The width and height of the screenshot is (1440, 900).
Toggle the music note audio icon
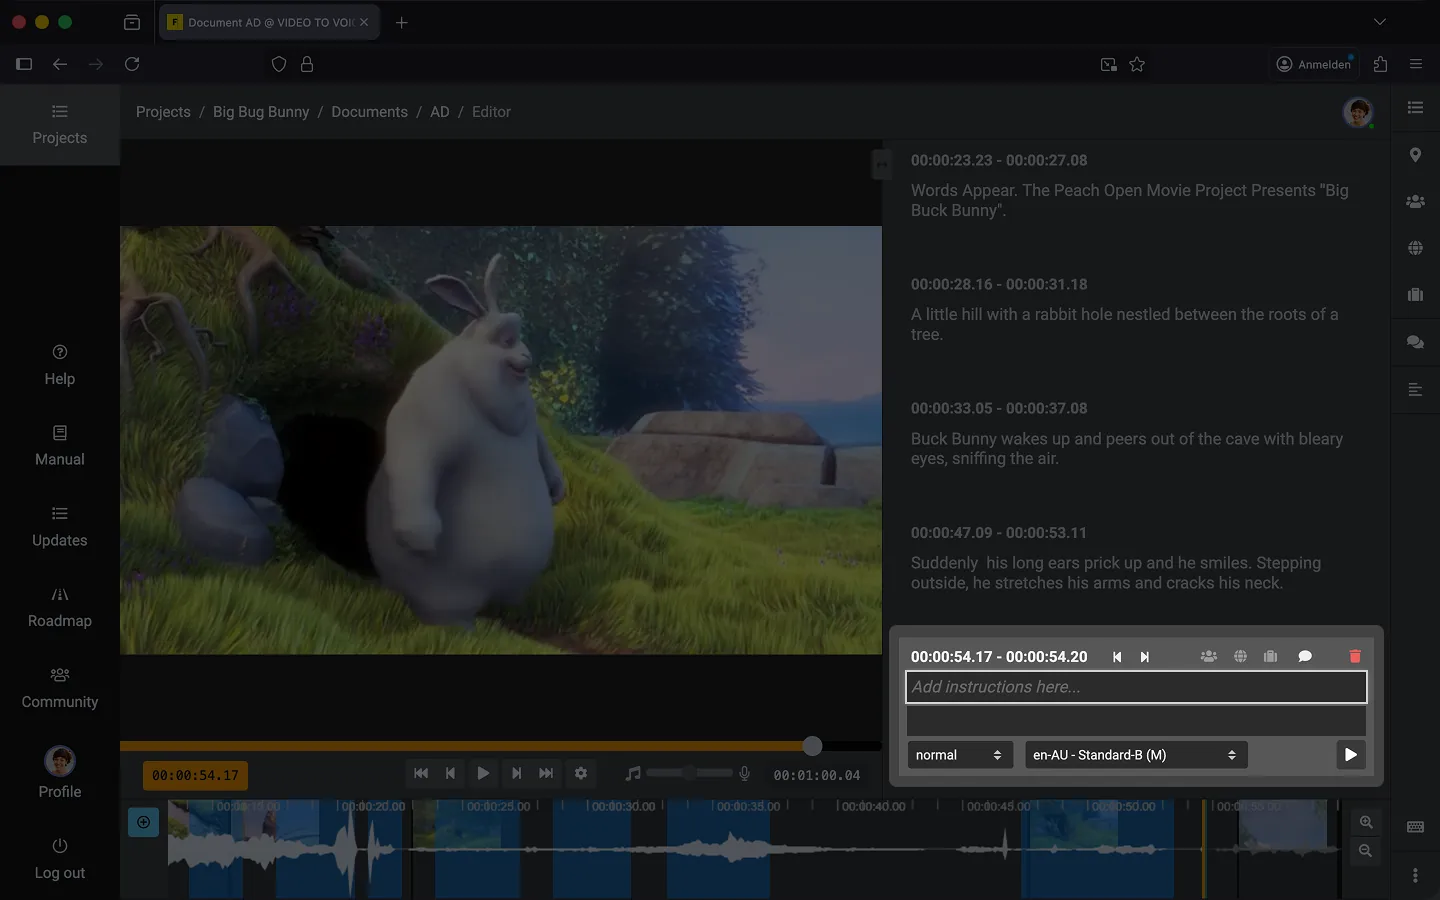click(x=632, y=773)
